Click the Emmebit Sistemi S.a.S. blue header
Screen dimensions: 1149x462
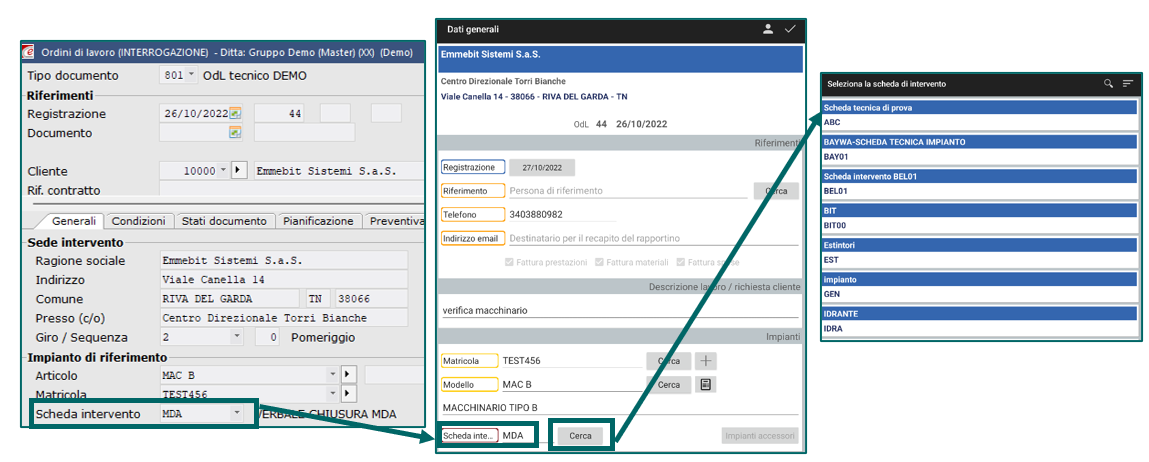(x=620, y=58)
